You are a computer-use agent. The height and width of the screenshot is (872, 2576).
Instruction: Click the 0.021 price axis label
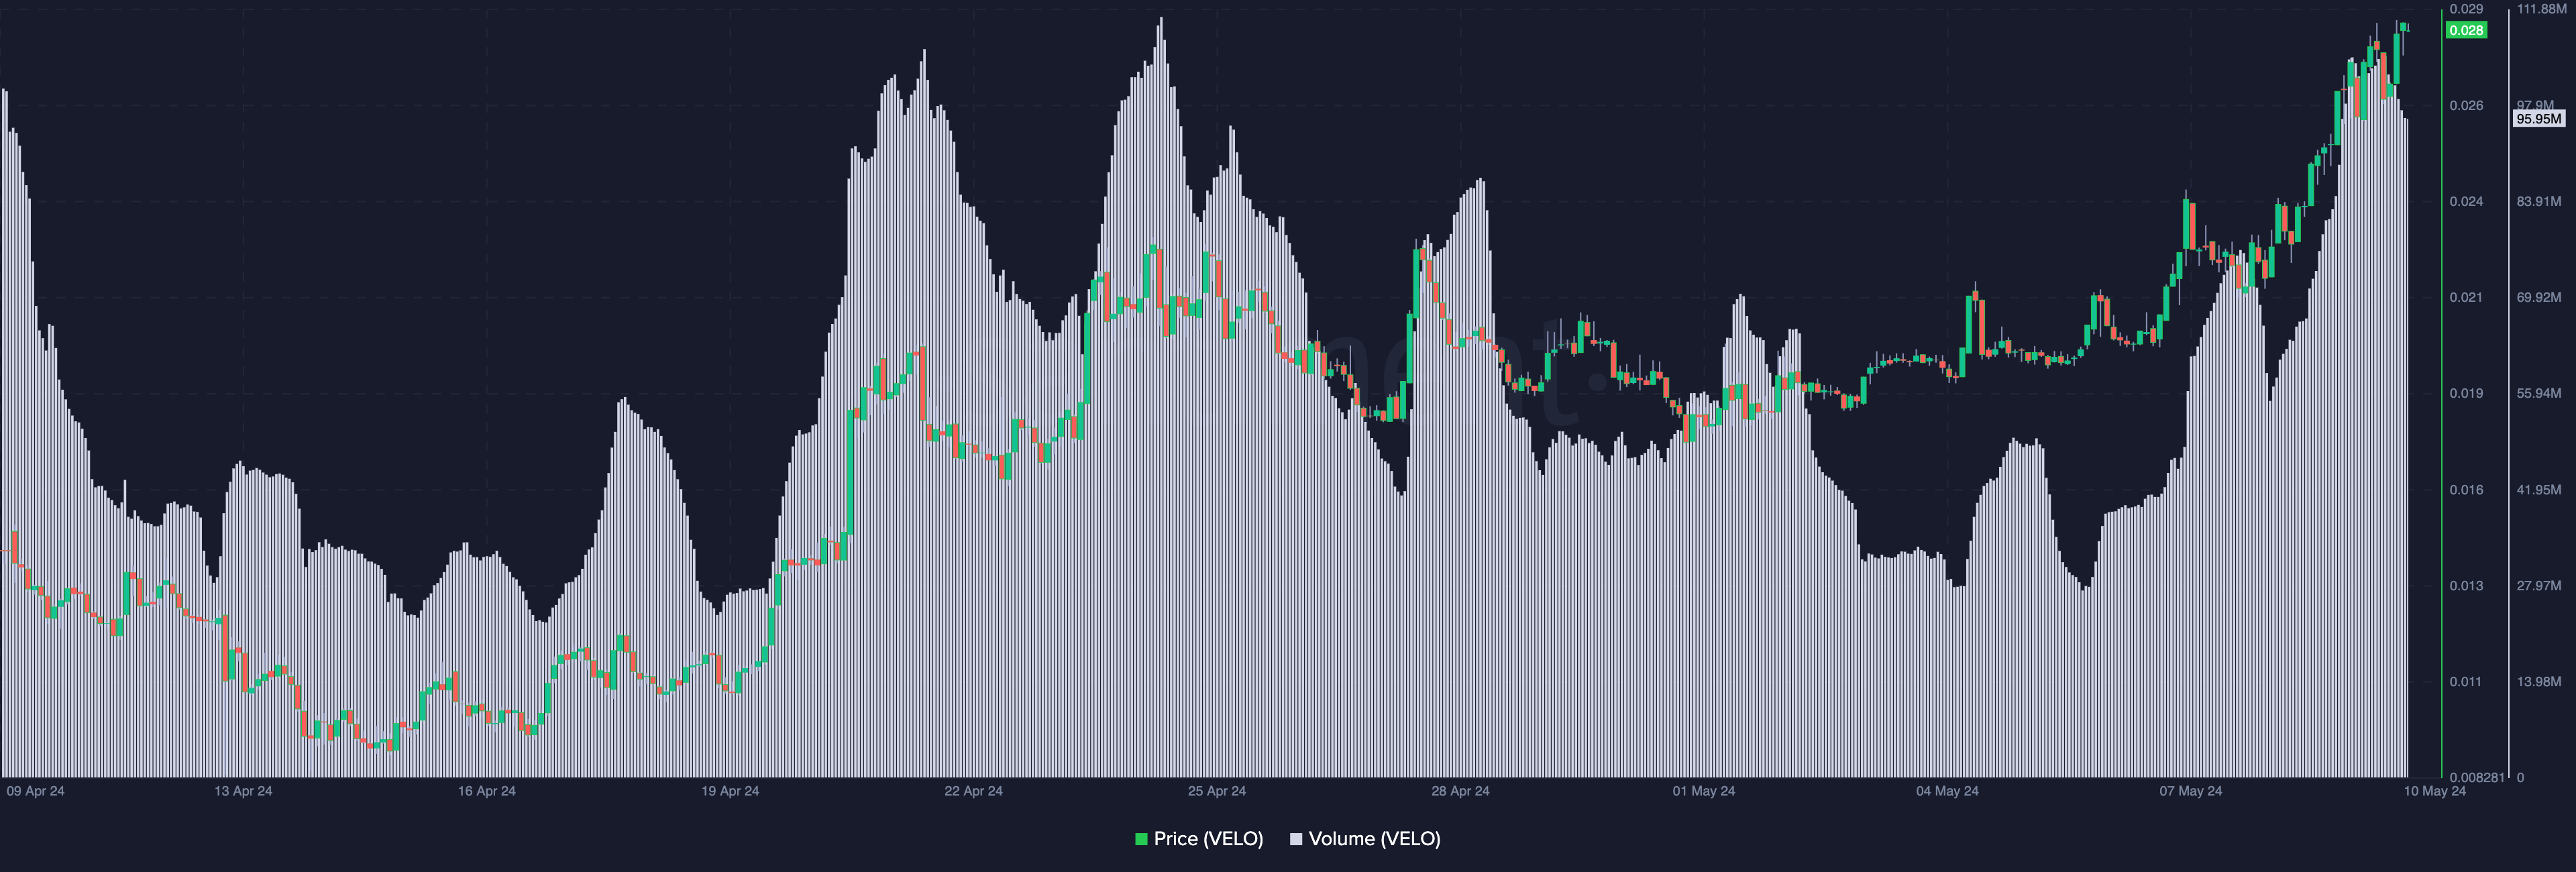coord(2466,297)
